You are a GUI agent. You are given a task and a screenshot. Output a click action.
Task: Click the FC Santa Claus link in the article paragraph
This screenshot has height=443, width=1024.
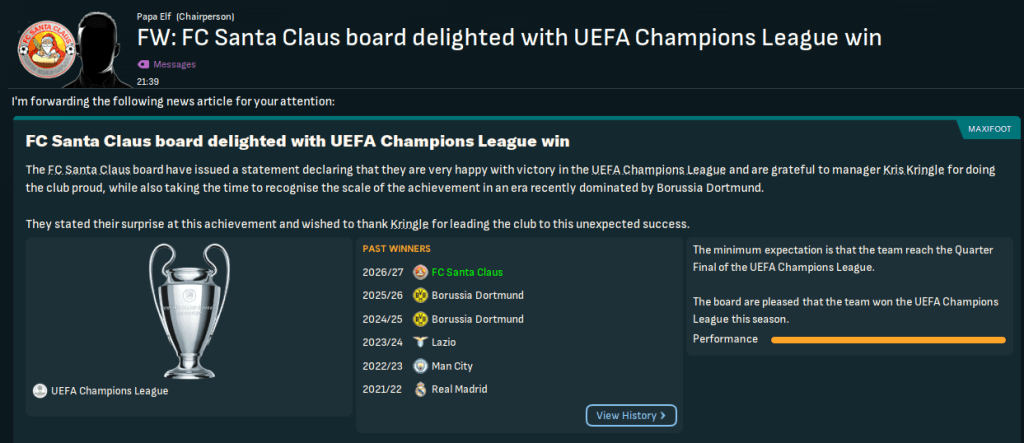(x=89, y=170)
